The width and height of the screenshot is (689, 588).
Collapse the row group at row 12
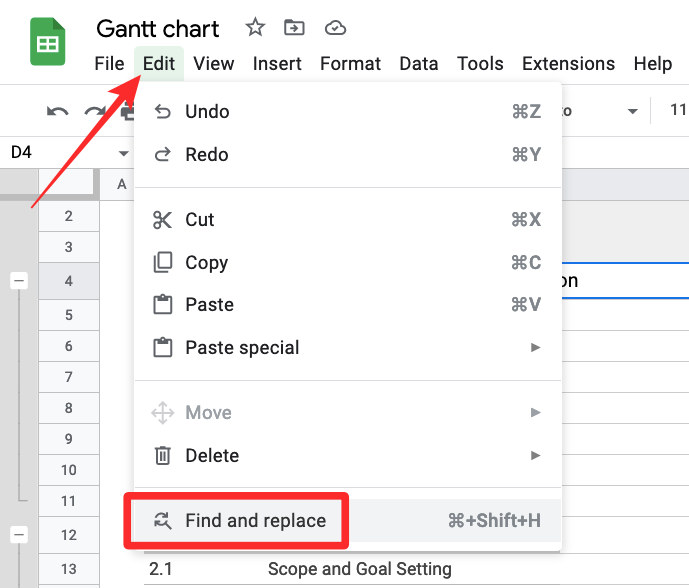(19, 534)
